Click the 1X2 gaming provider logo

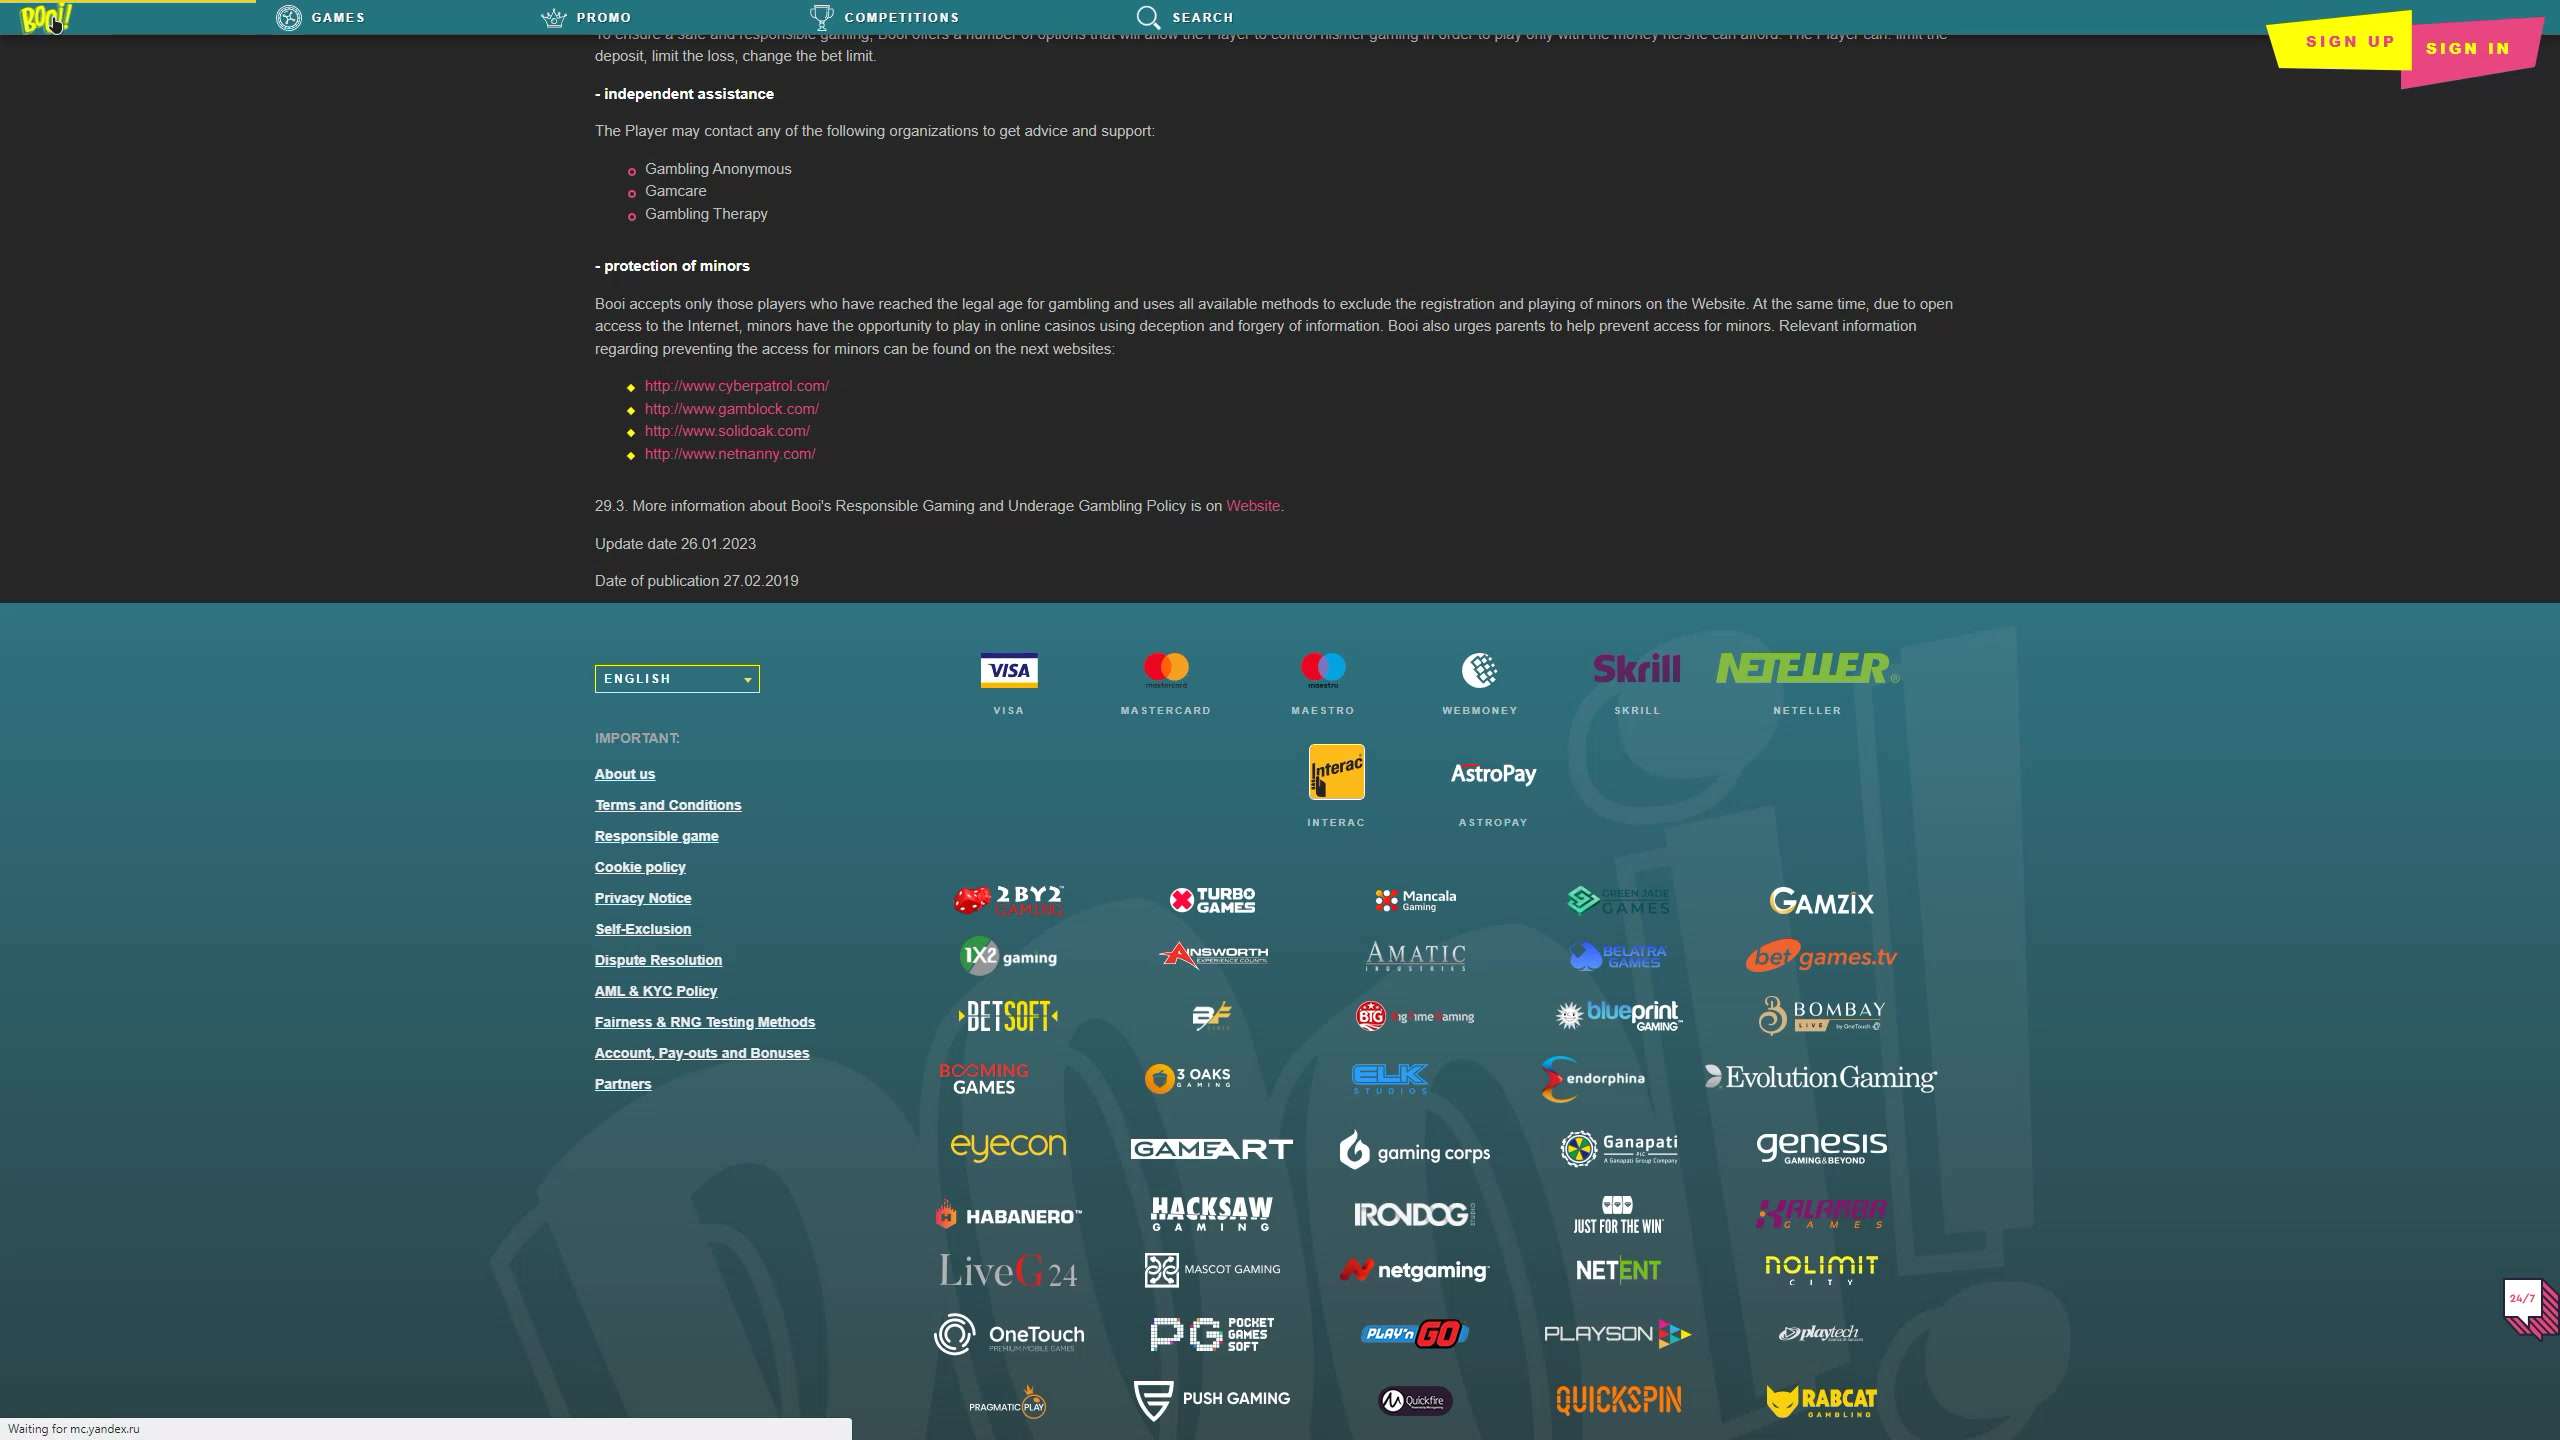pyautogui.click(x=1008, y=957)
